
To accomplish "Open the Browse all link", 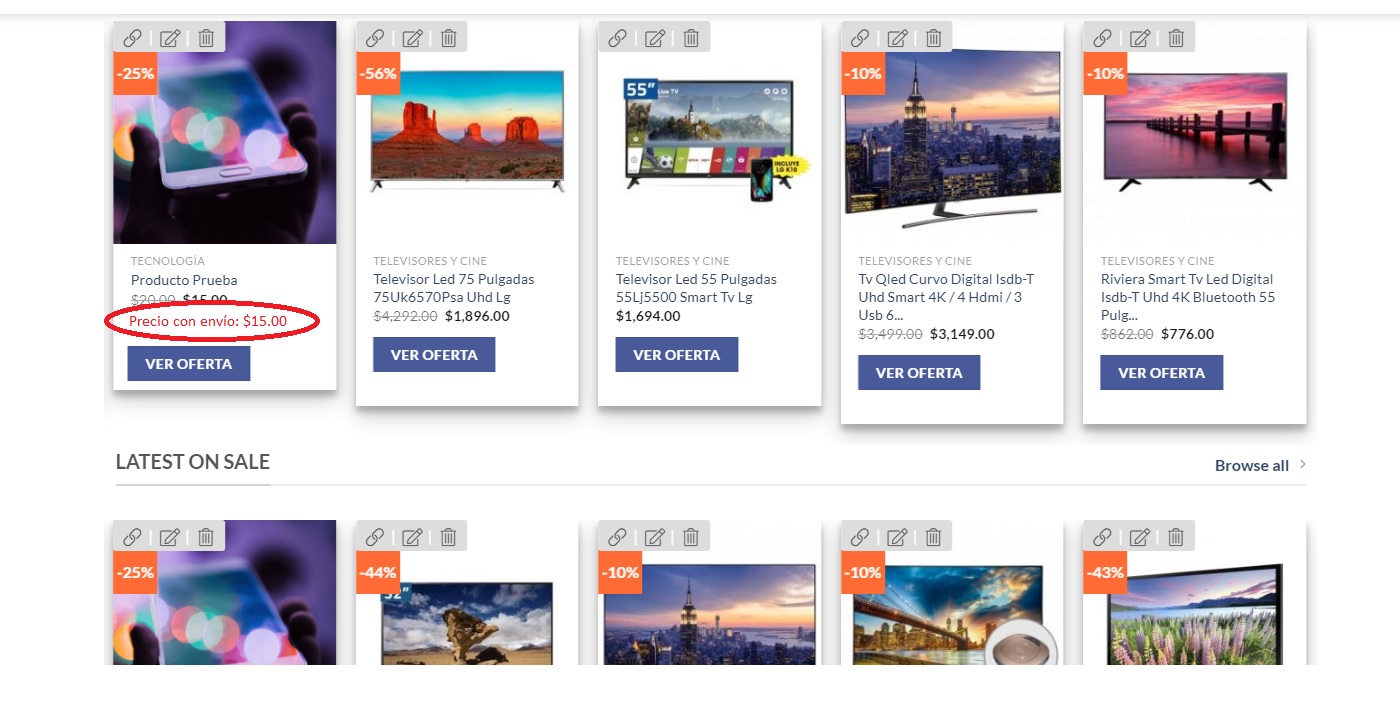I will point(1252,465).
